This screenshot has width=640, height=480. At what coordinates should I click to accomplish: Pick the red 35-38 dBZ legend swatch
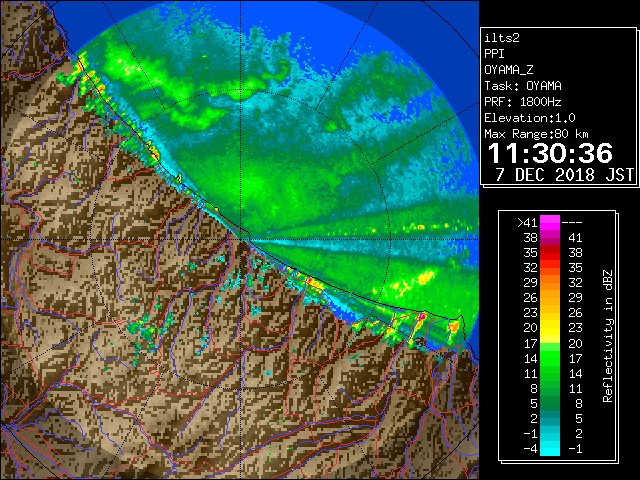tap(550, 253)
